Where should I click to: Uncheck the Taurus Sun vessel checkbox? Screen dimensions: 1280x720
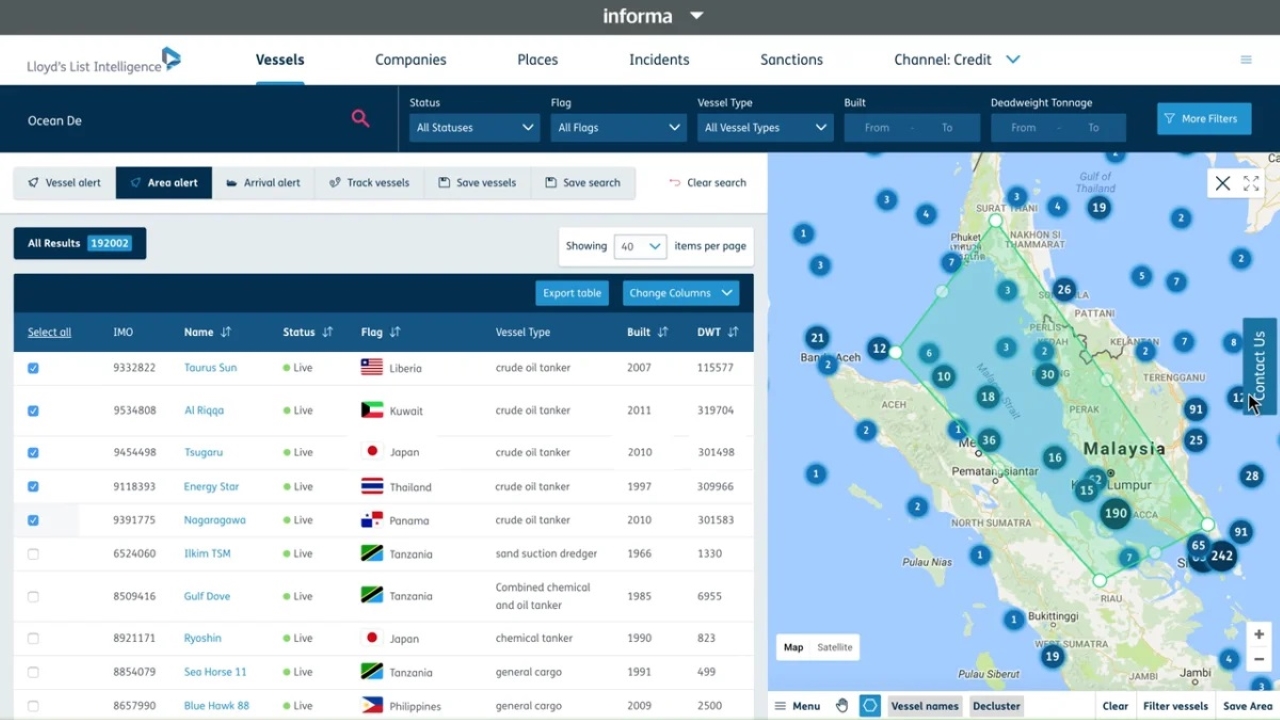tap(33, 368)
